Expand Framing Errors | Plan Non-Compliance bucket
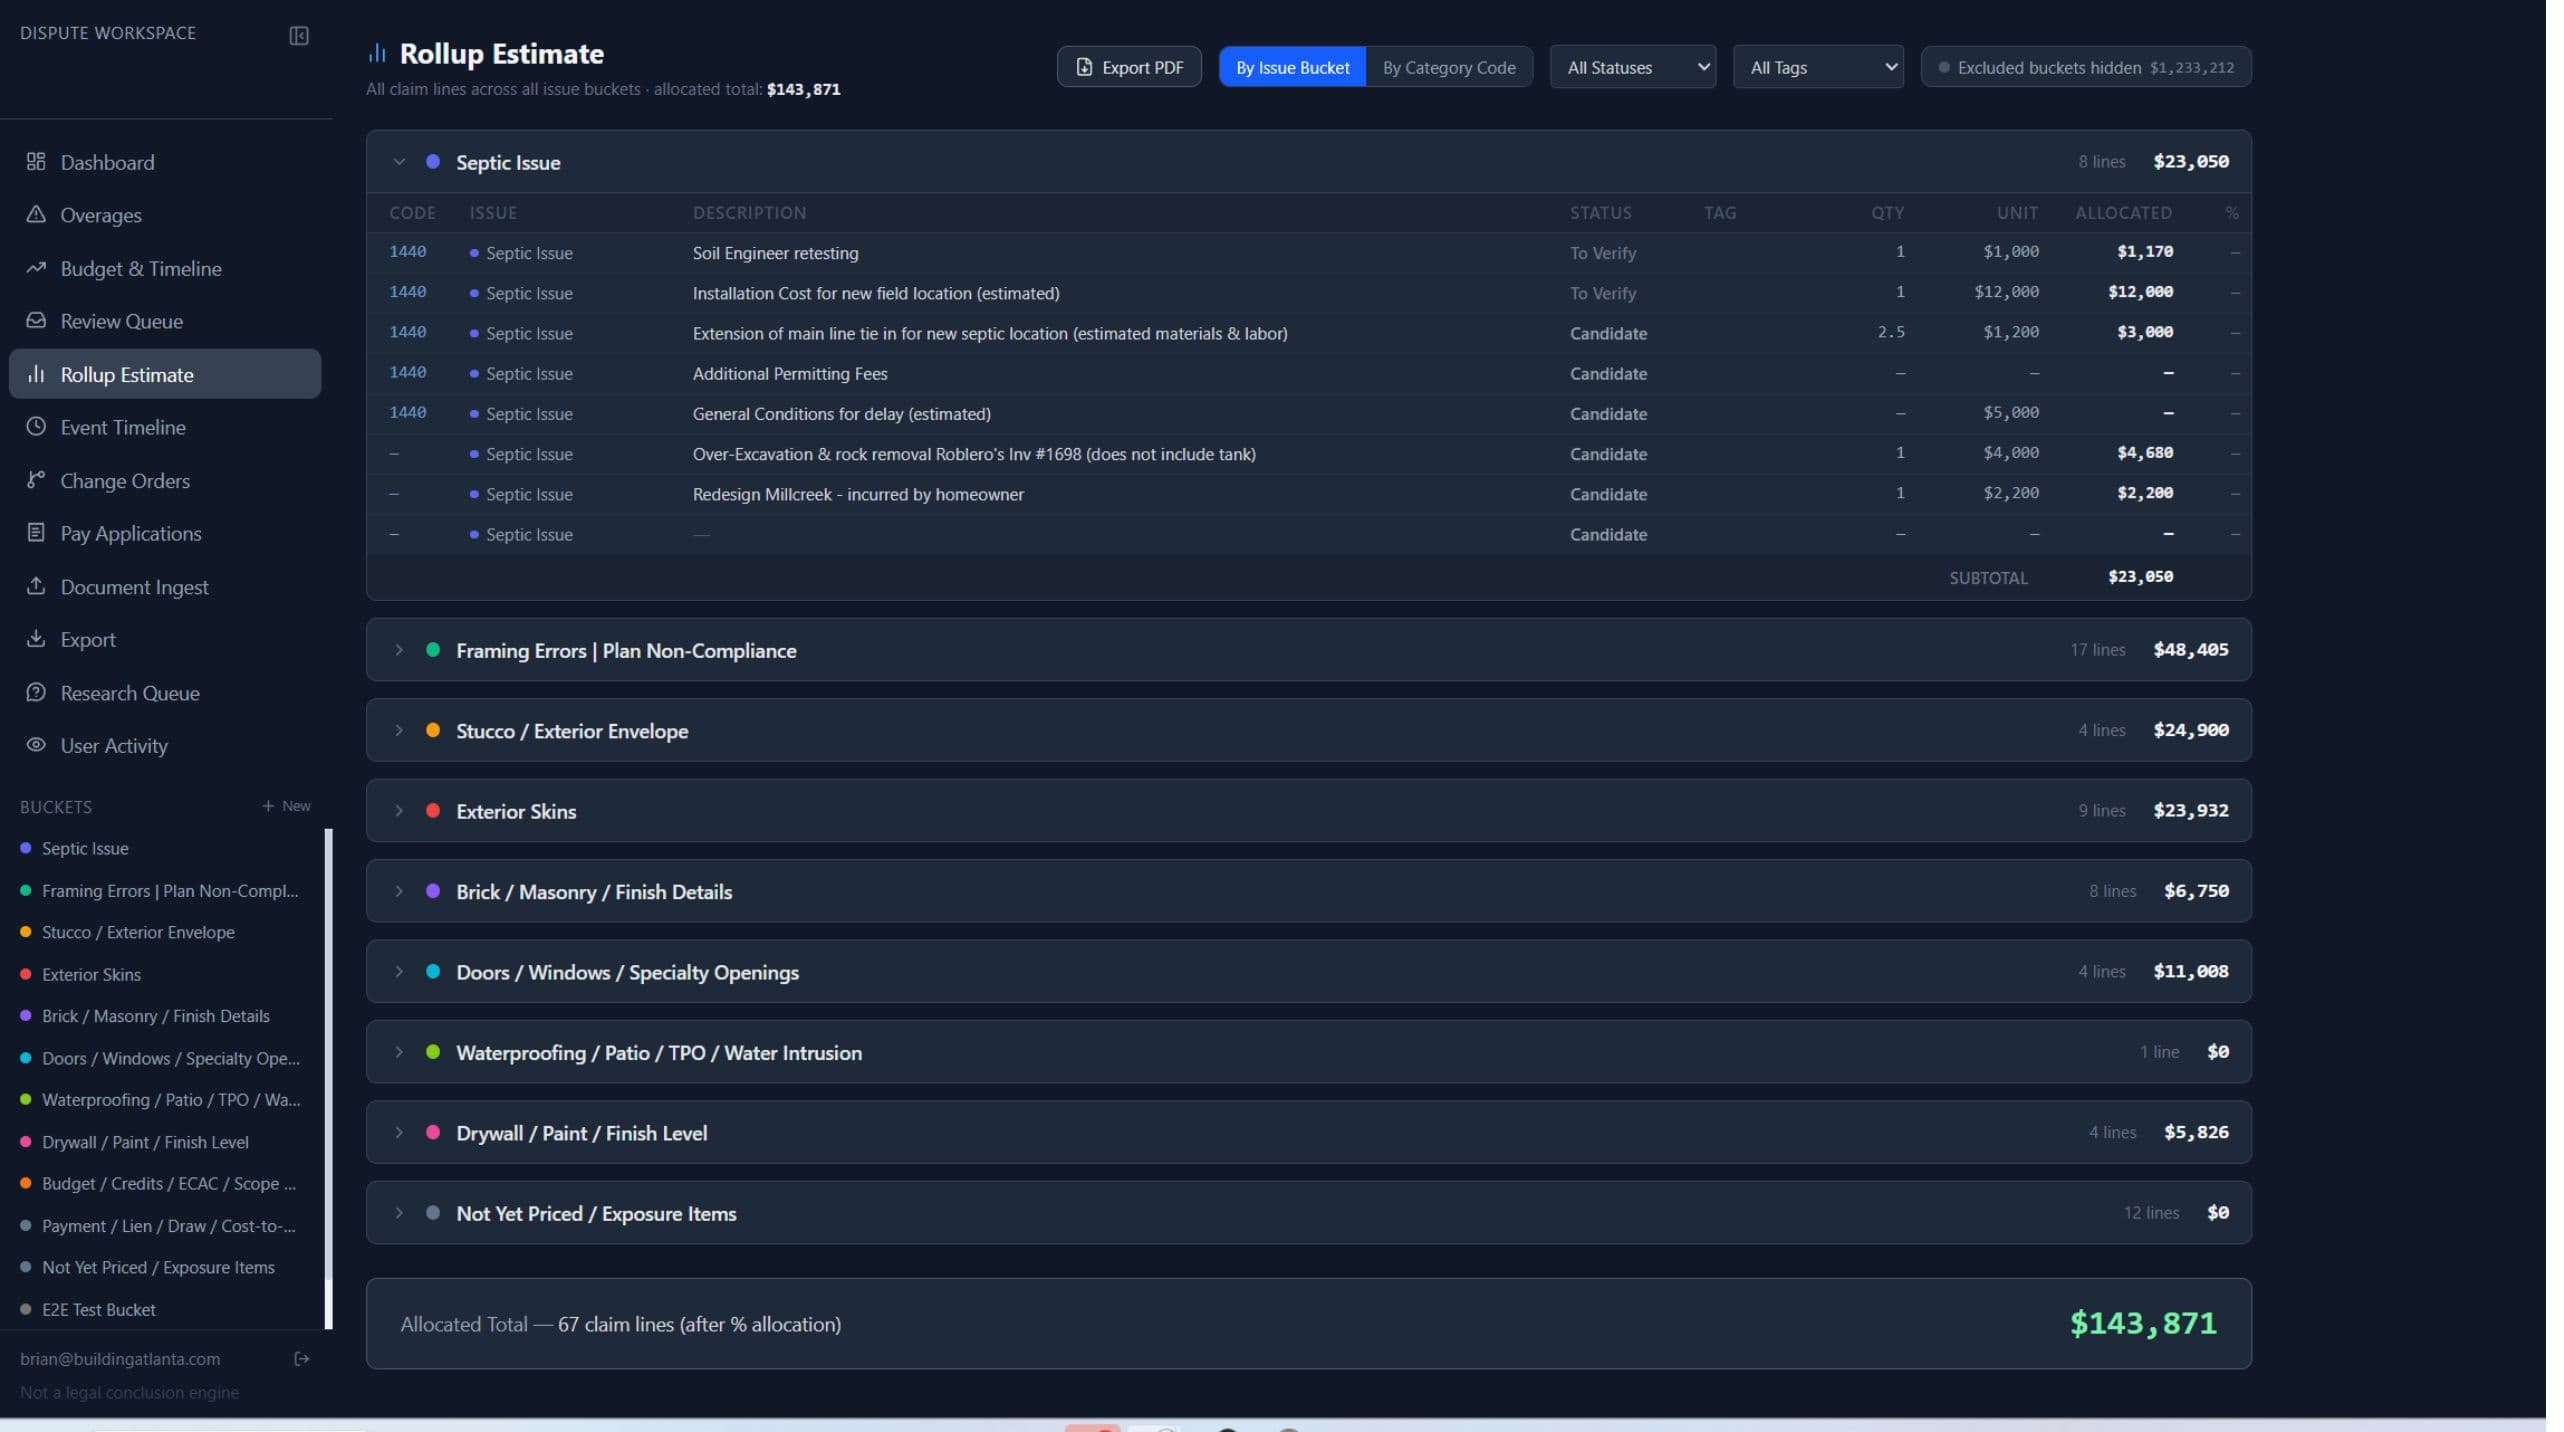This screenshot has height=1432, width=2564. tap(399, 650)
